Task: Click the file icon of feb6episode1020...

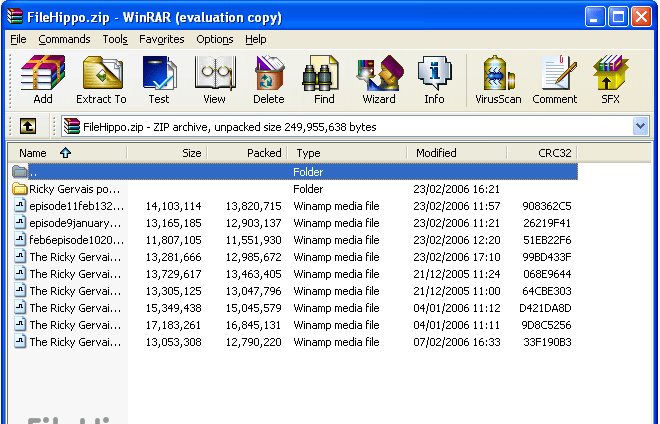Action: tap(20, 240)
